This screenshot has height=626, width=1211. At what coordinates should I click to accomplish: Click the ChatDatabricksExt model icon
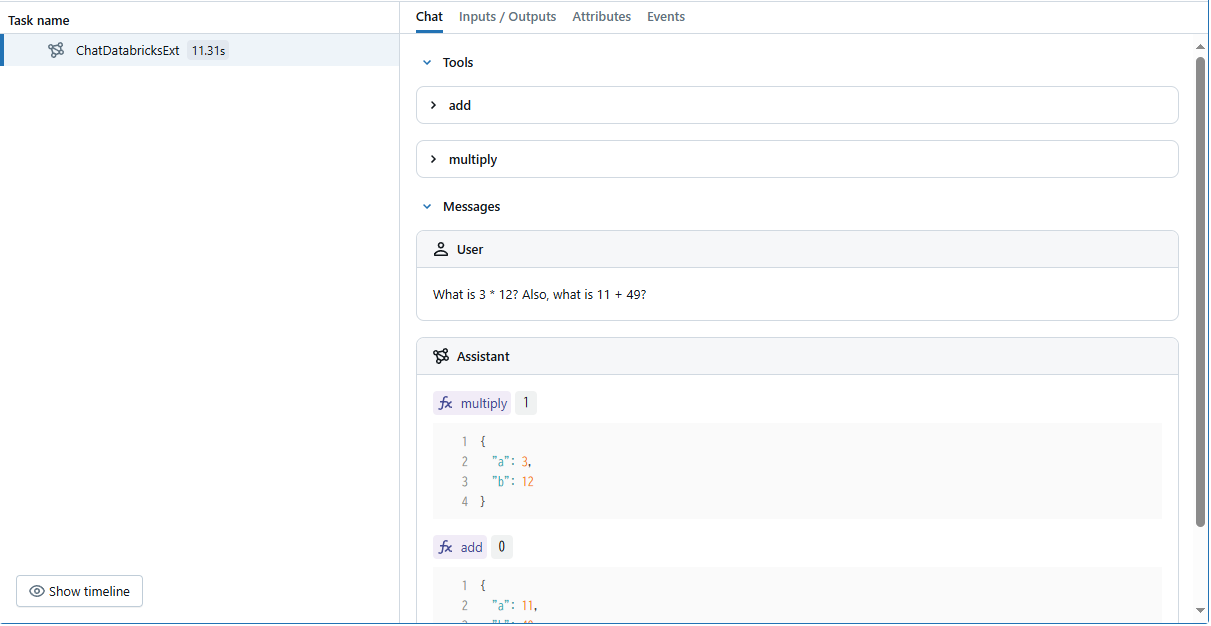coord(56,50)
